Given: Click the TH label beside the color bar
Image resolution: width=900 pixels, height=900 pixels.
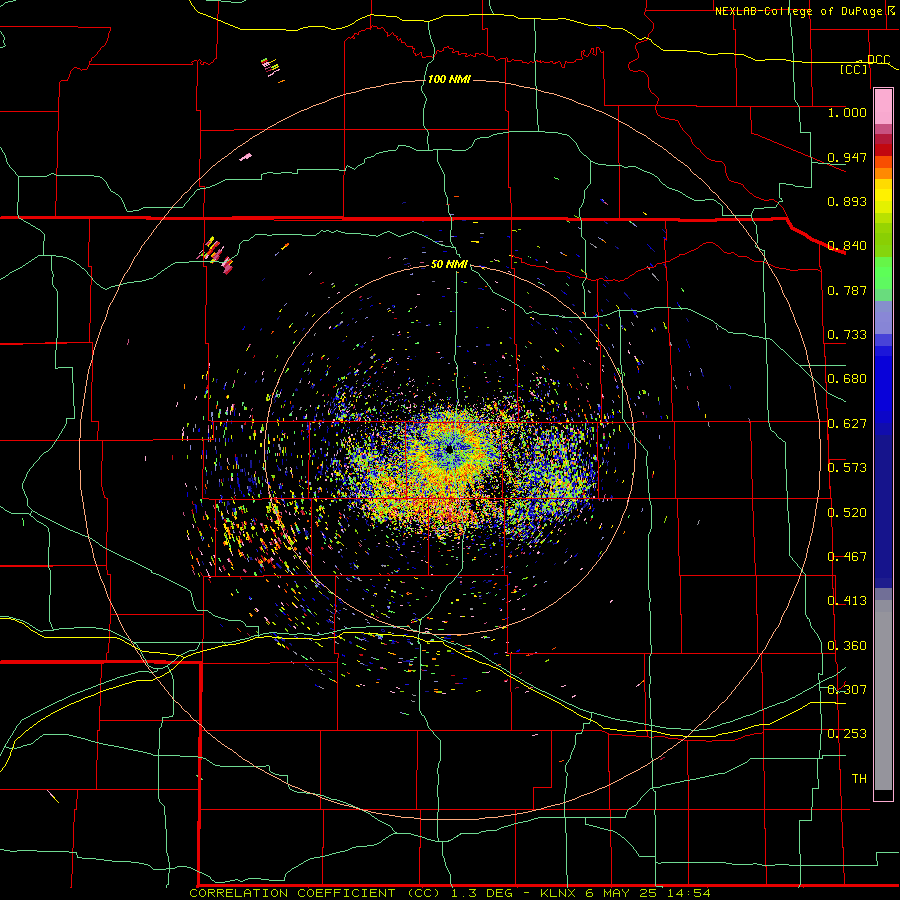Looking at the screenshot, I should [x=859, y=779].
